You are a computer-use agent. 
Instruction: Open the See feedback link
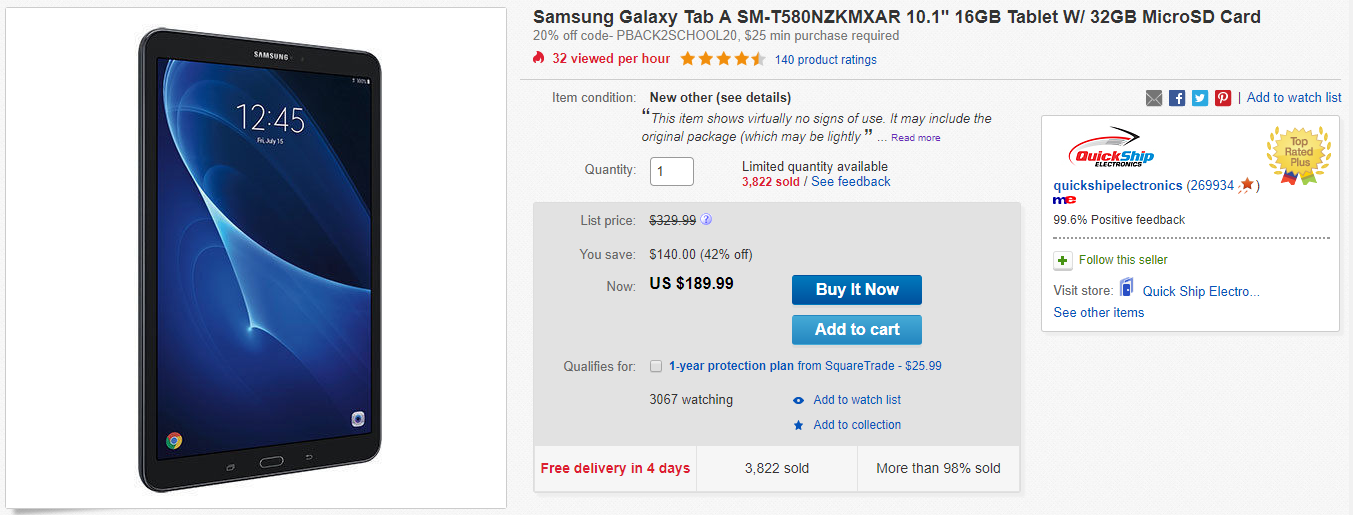[x=850, y=182]
